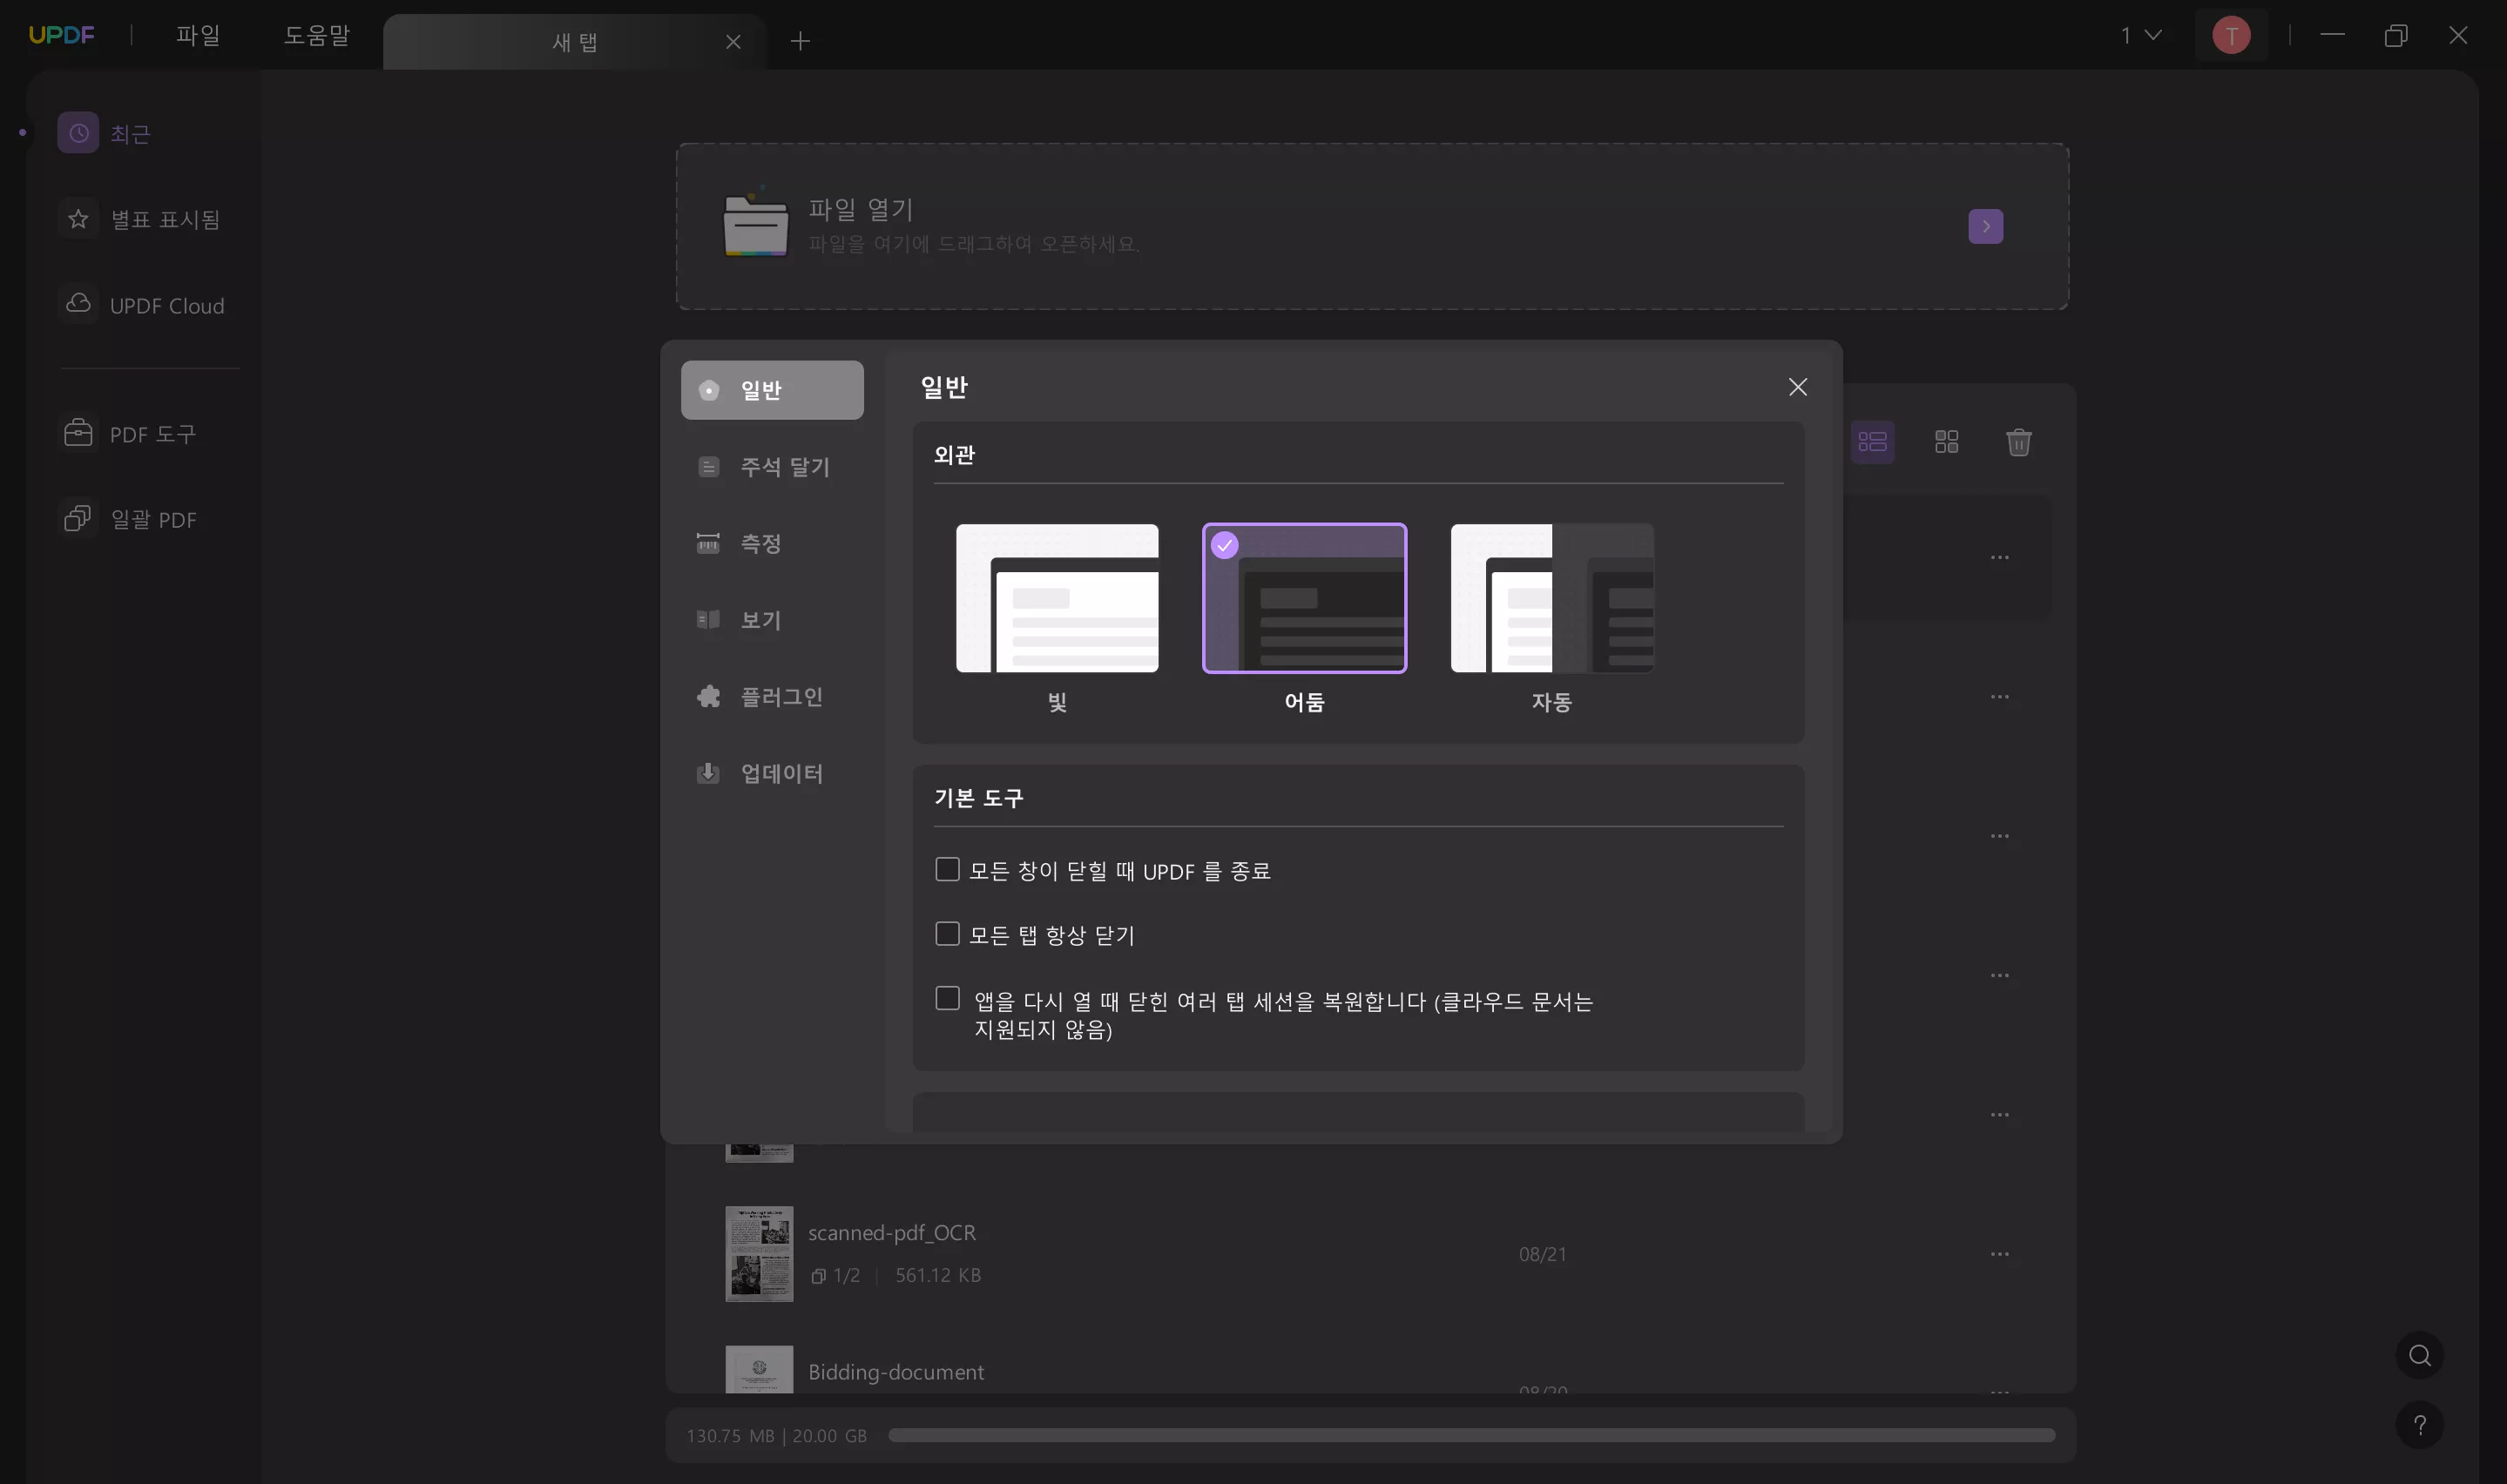Open more options for scanned-pdf_OCR
This screenshot has height=1484, width=2507.
1999,1254
